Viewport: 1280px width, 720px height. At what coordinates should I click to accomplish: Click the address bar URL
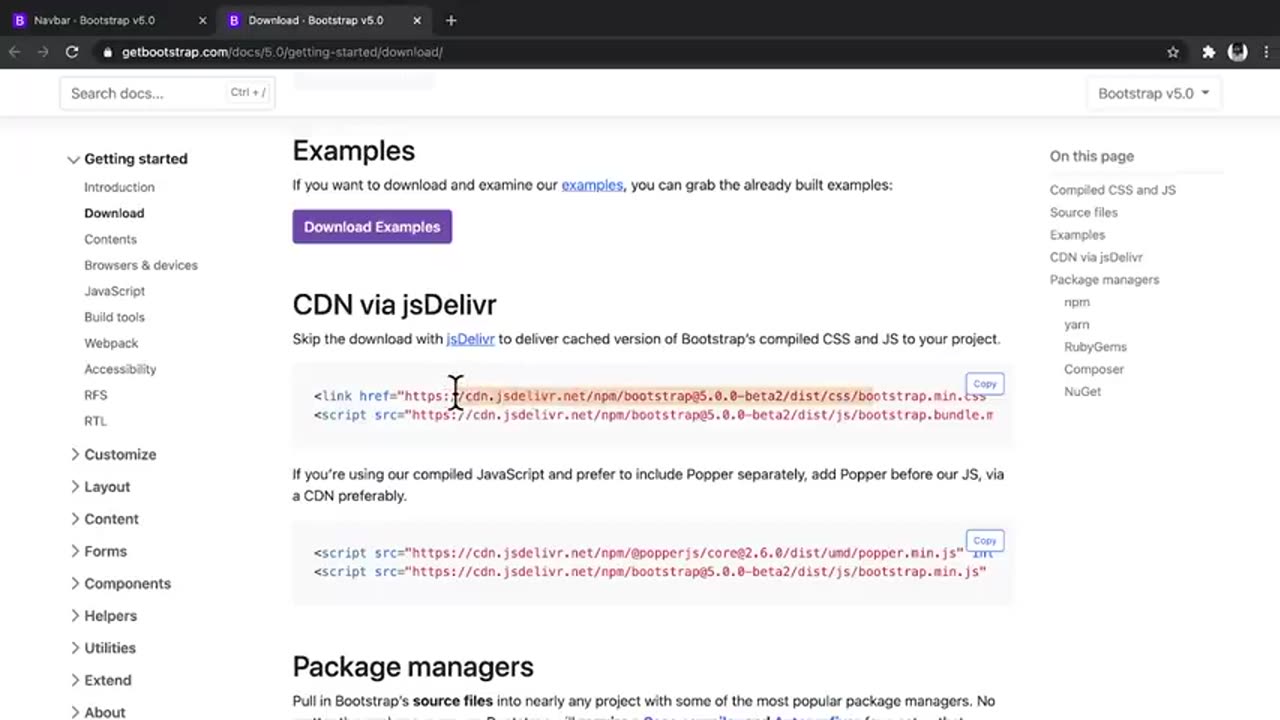tap(282, 52)
